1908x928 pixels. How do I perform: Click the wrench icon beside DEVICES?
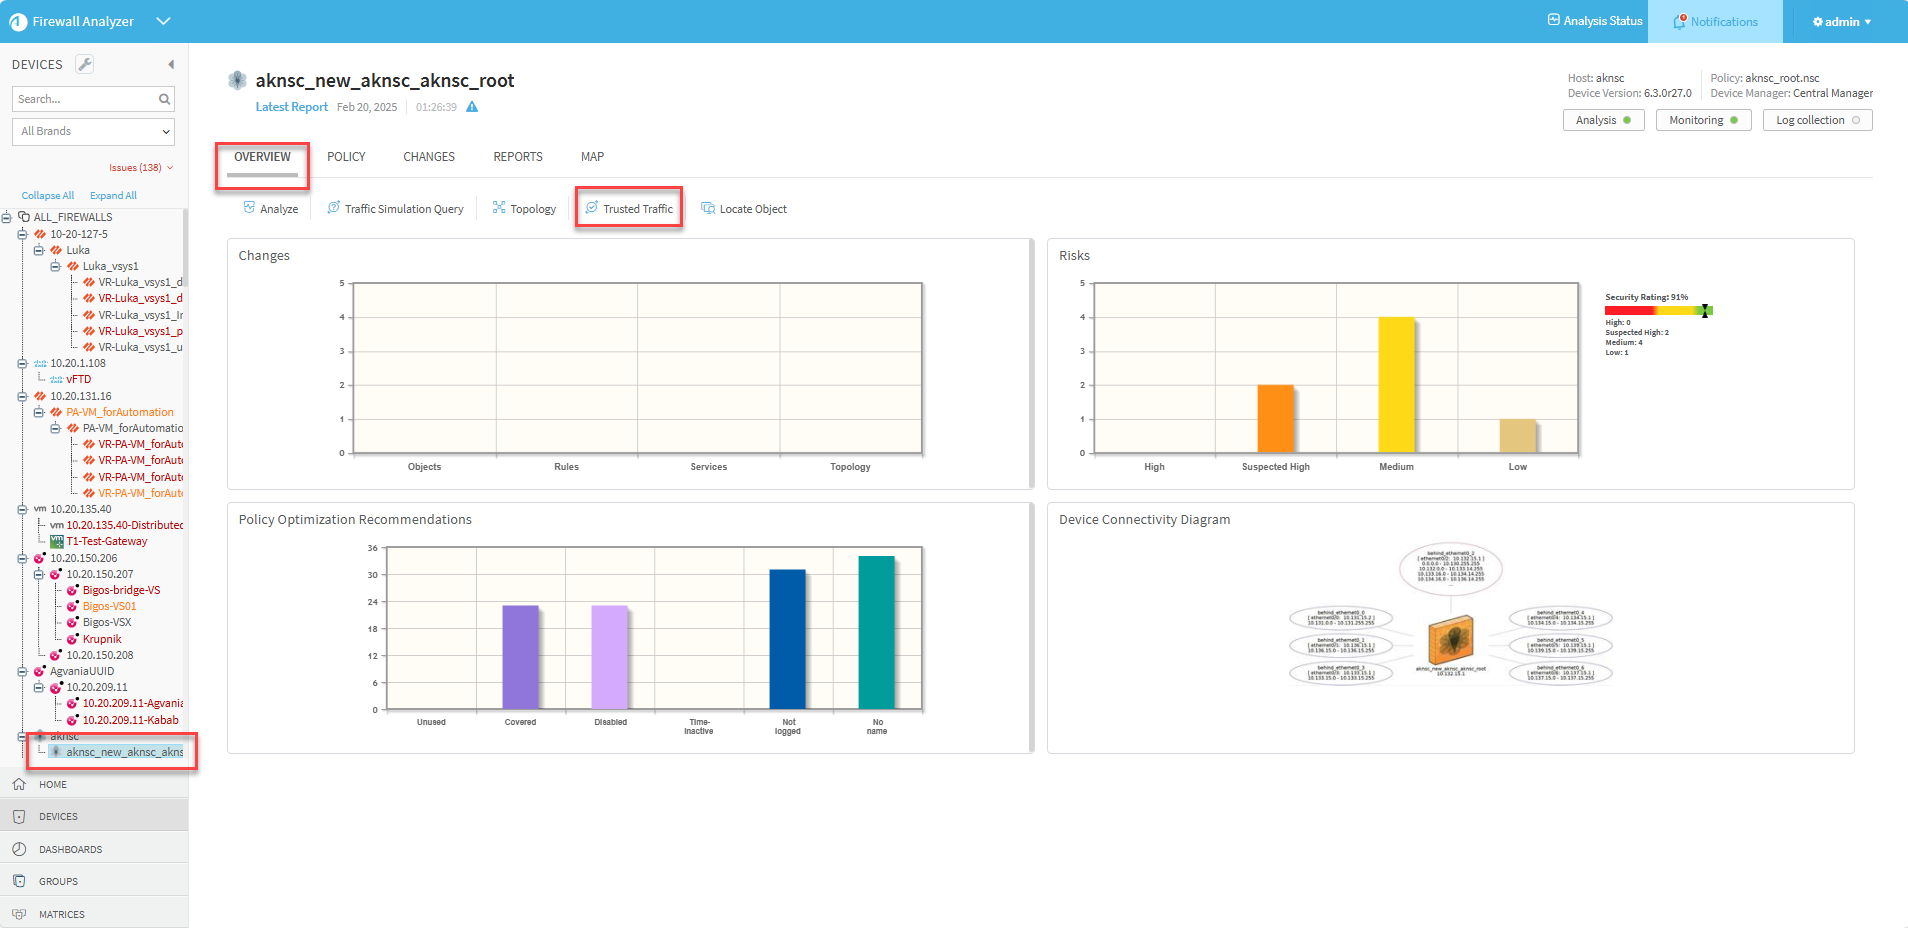pos(85,64)
